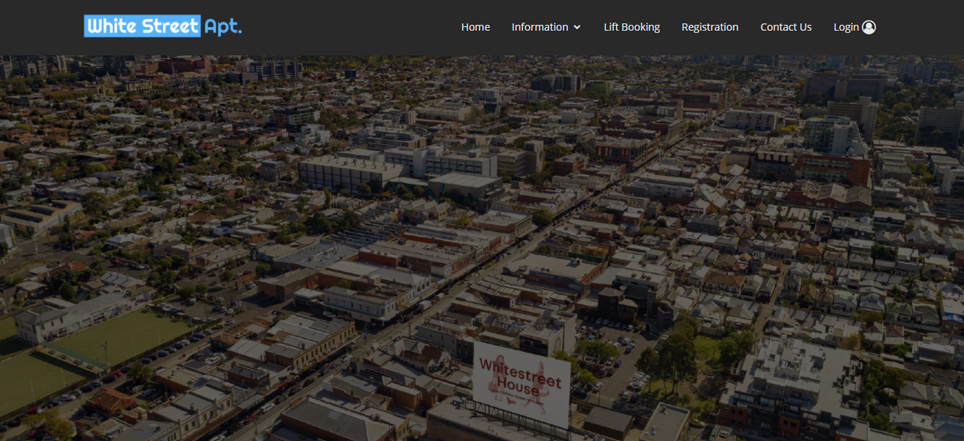Click the user profile icon beside Login
This screenshot has width=964, height=441.
(869, 27)
